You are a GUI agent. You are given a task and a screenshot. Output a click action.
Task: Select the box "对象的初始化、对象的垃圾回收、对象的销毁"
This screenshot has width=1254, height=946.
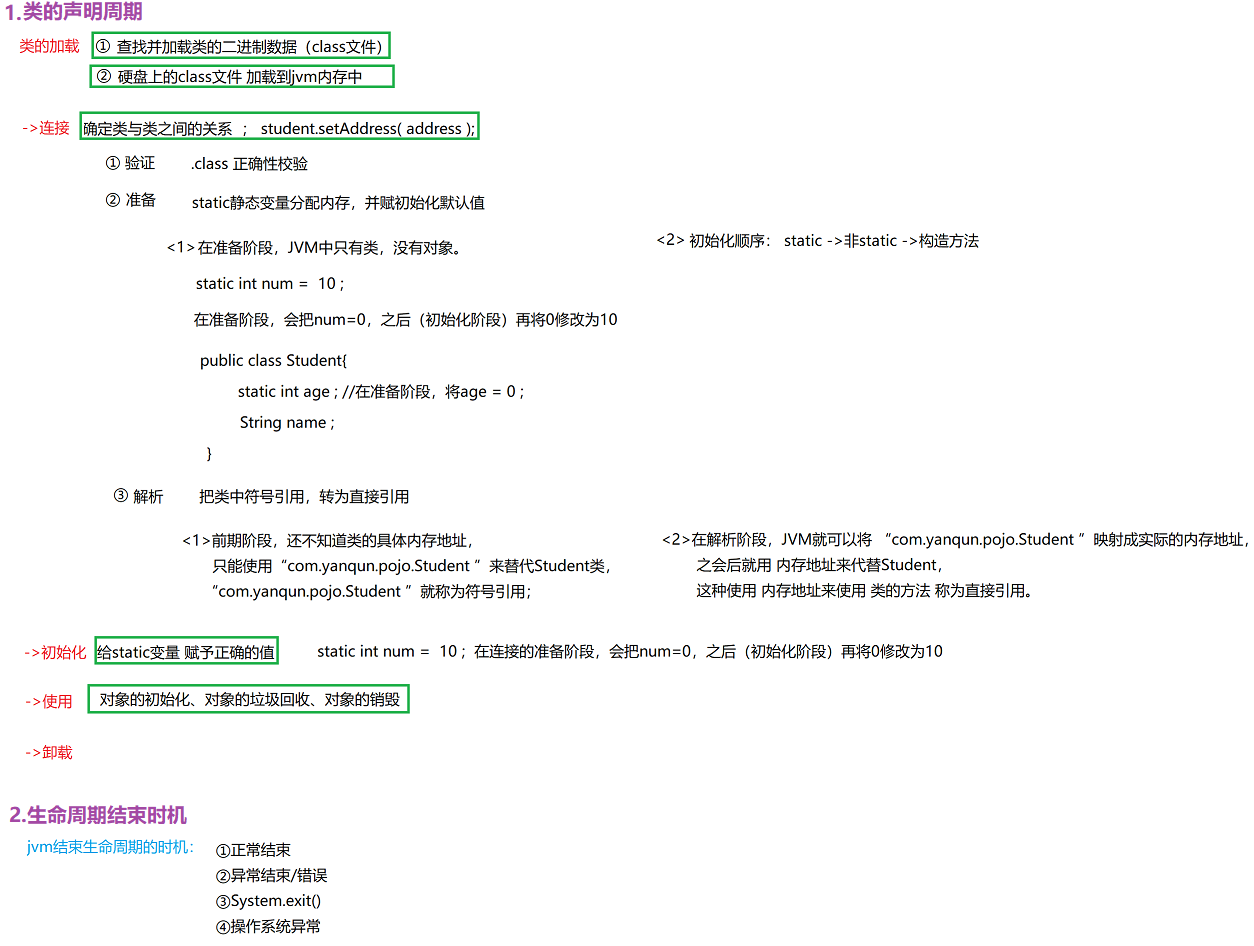click(250, 700)
